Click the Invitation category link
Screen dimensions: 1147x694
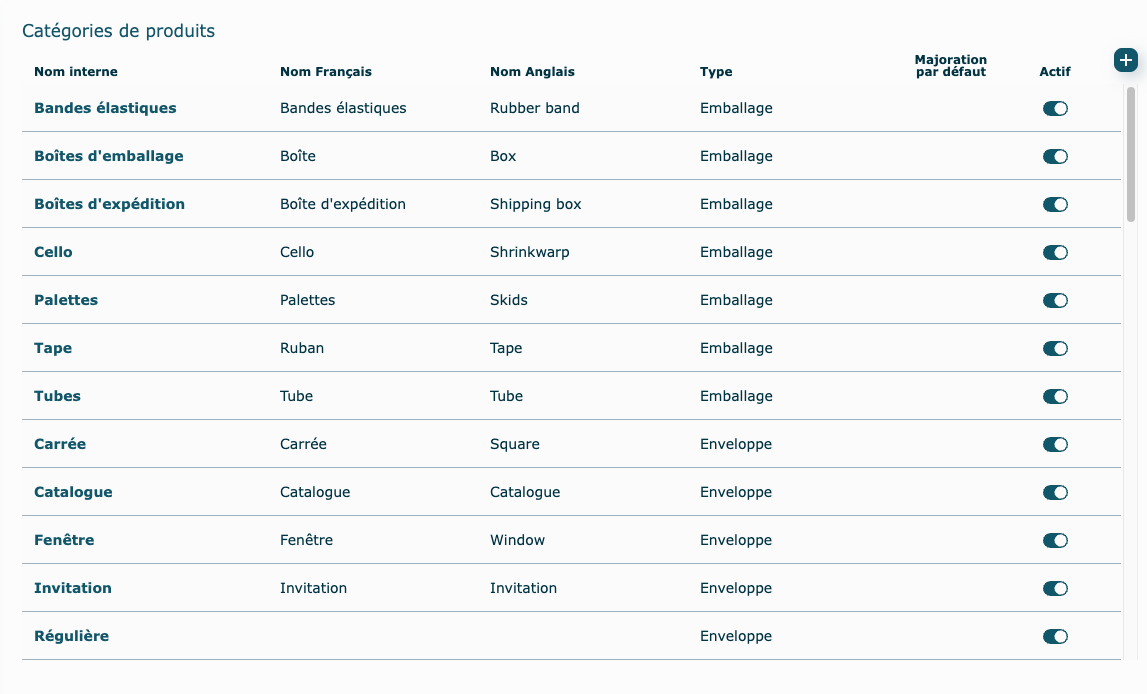pyautogui.click(x=73, y=588)
